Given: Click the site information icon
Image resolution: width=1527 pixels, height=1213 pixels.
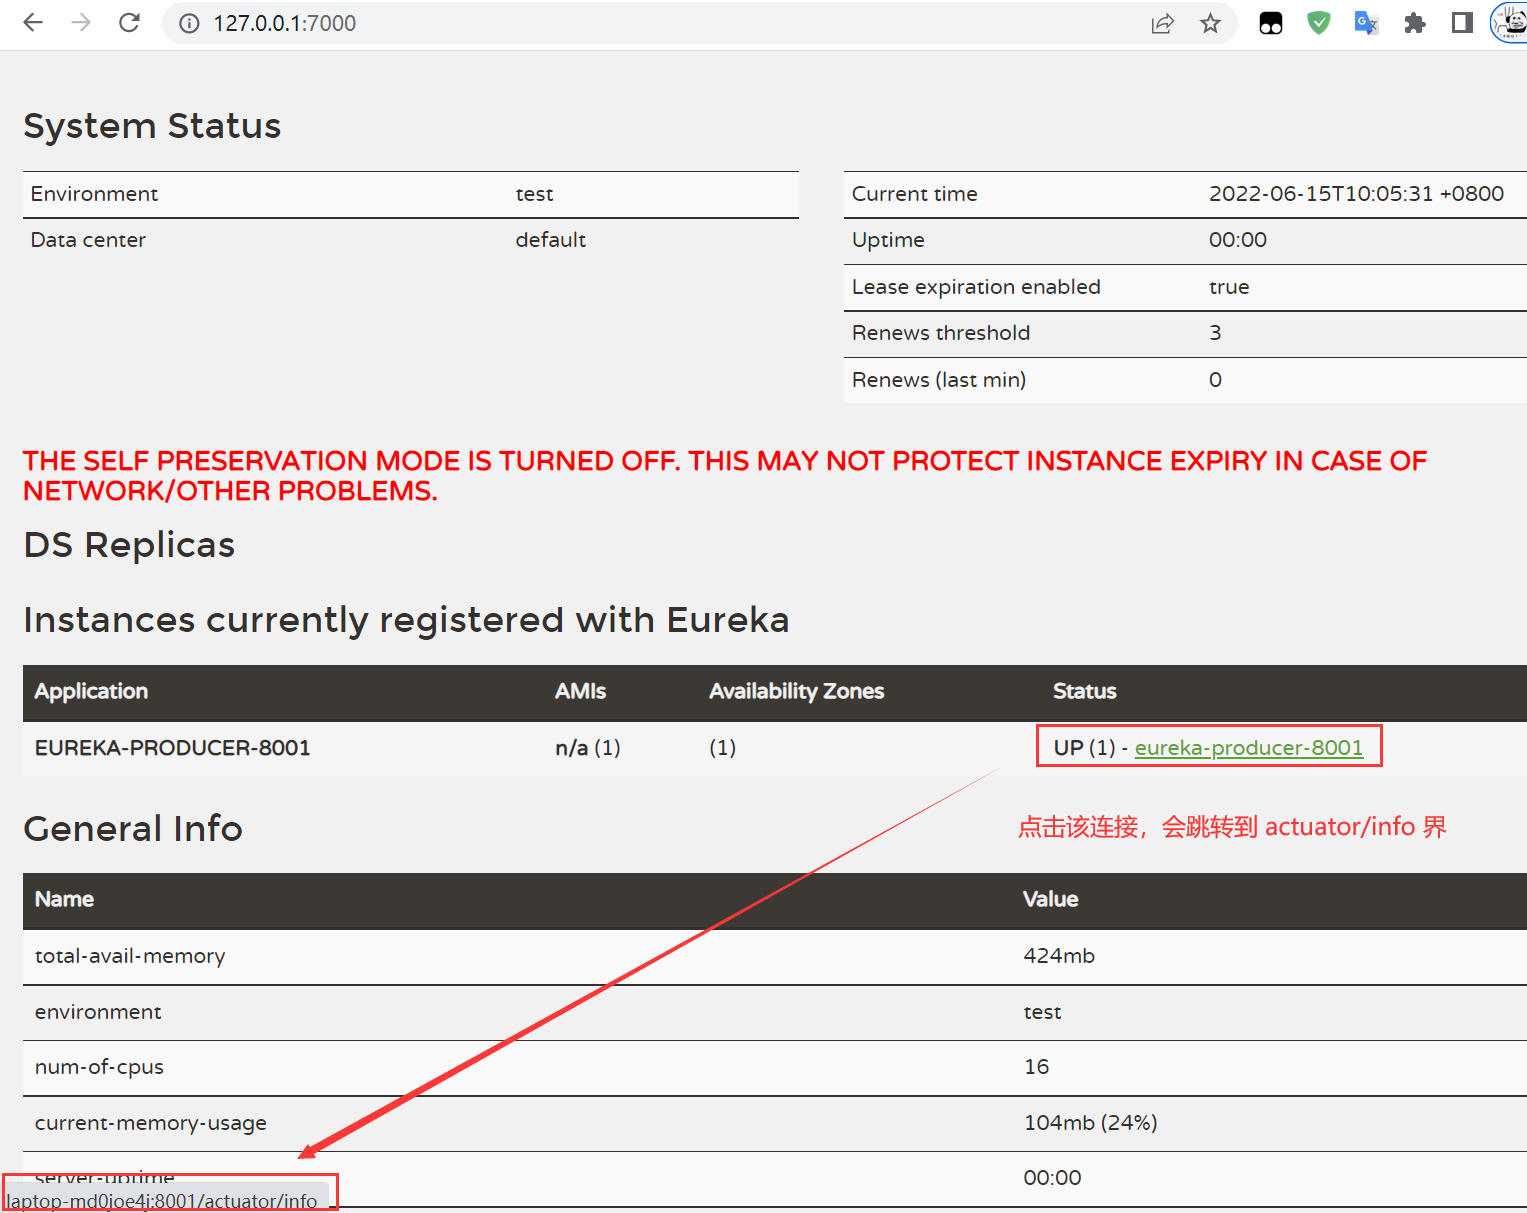Looking at the screenshot, I should 189,23.
